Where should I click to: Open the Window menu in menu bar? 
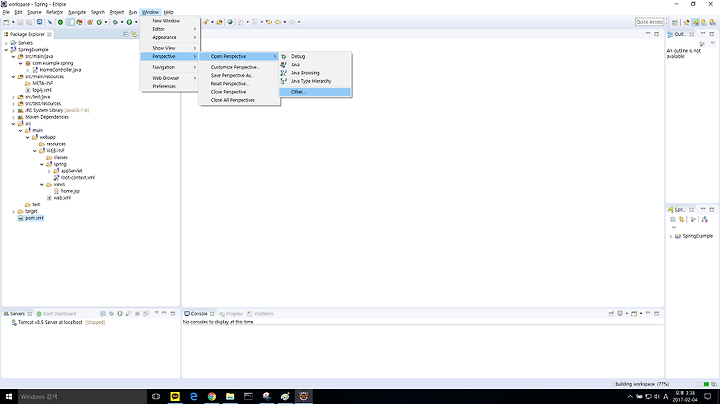[150, 12]
